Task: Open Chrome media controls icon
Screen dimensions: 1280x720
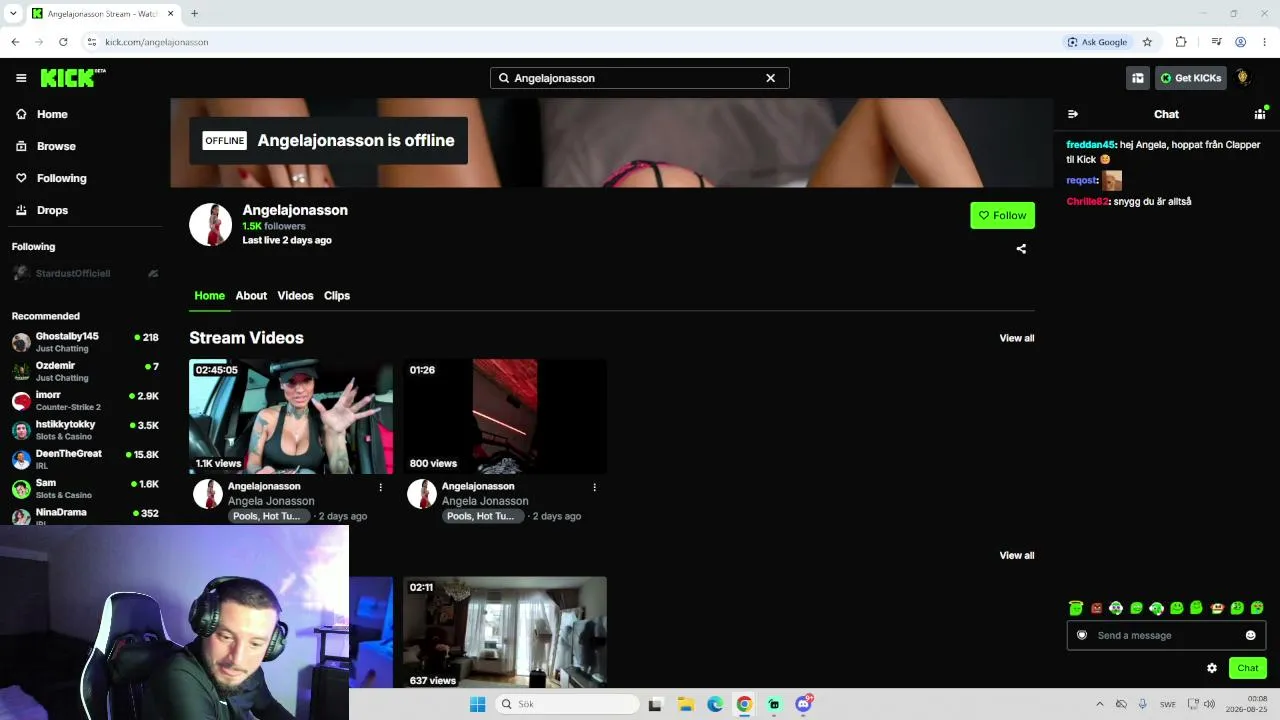Action: tap(1216, 42)
